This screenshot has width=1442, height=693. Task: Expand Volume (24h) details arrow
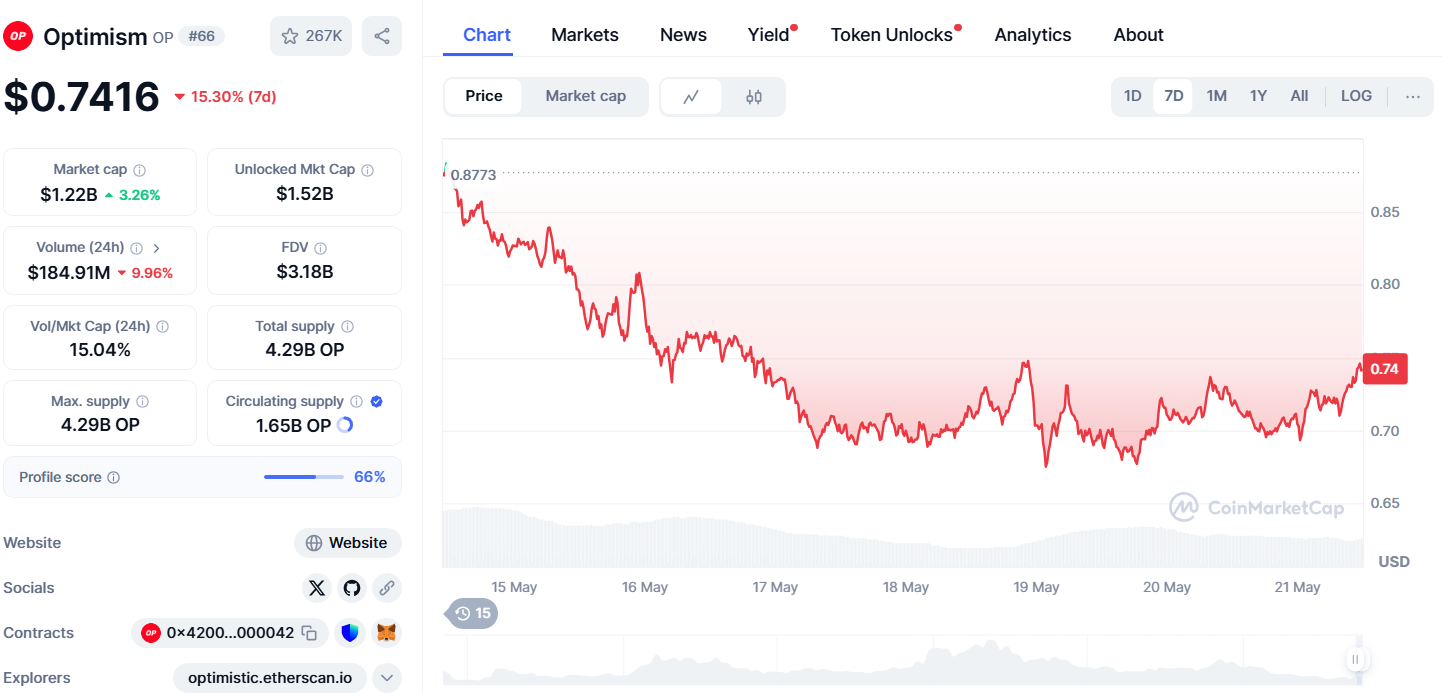[x=157, y=248]
